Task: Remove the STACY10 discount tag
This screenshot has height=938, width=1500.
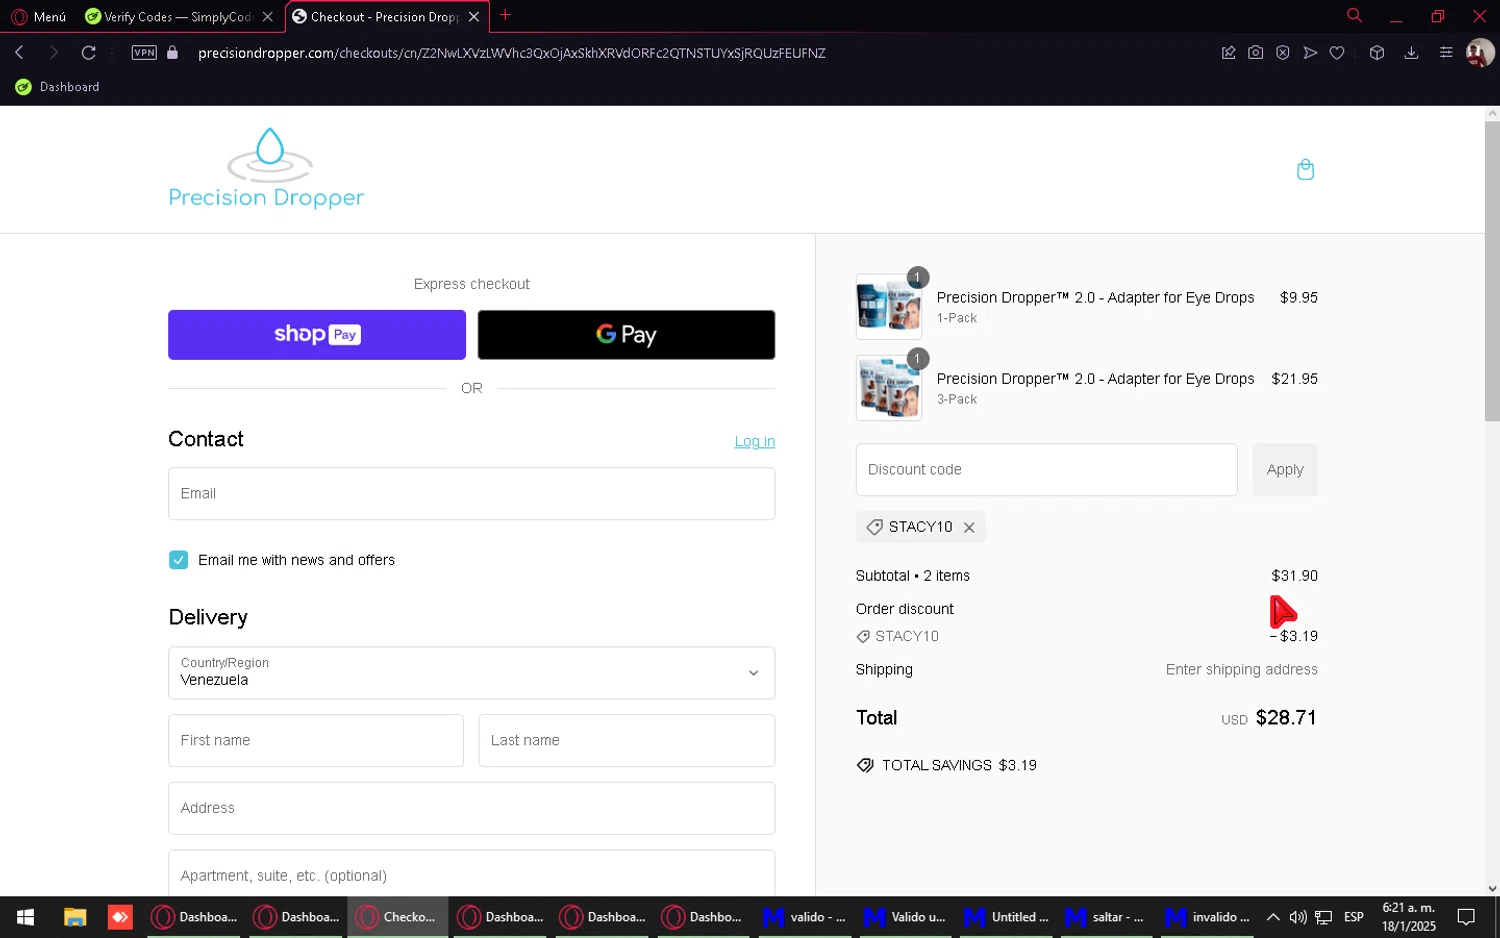Action: 969,528
